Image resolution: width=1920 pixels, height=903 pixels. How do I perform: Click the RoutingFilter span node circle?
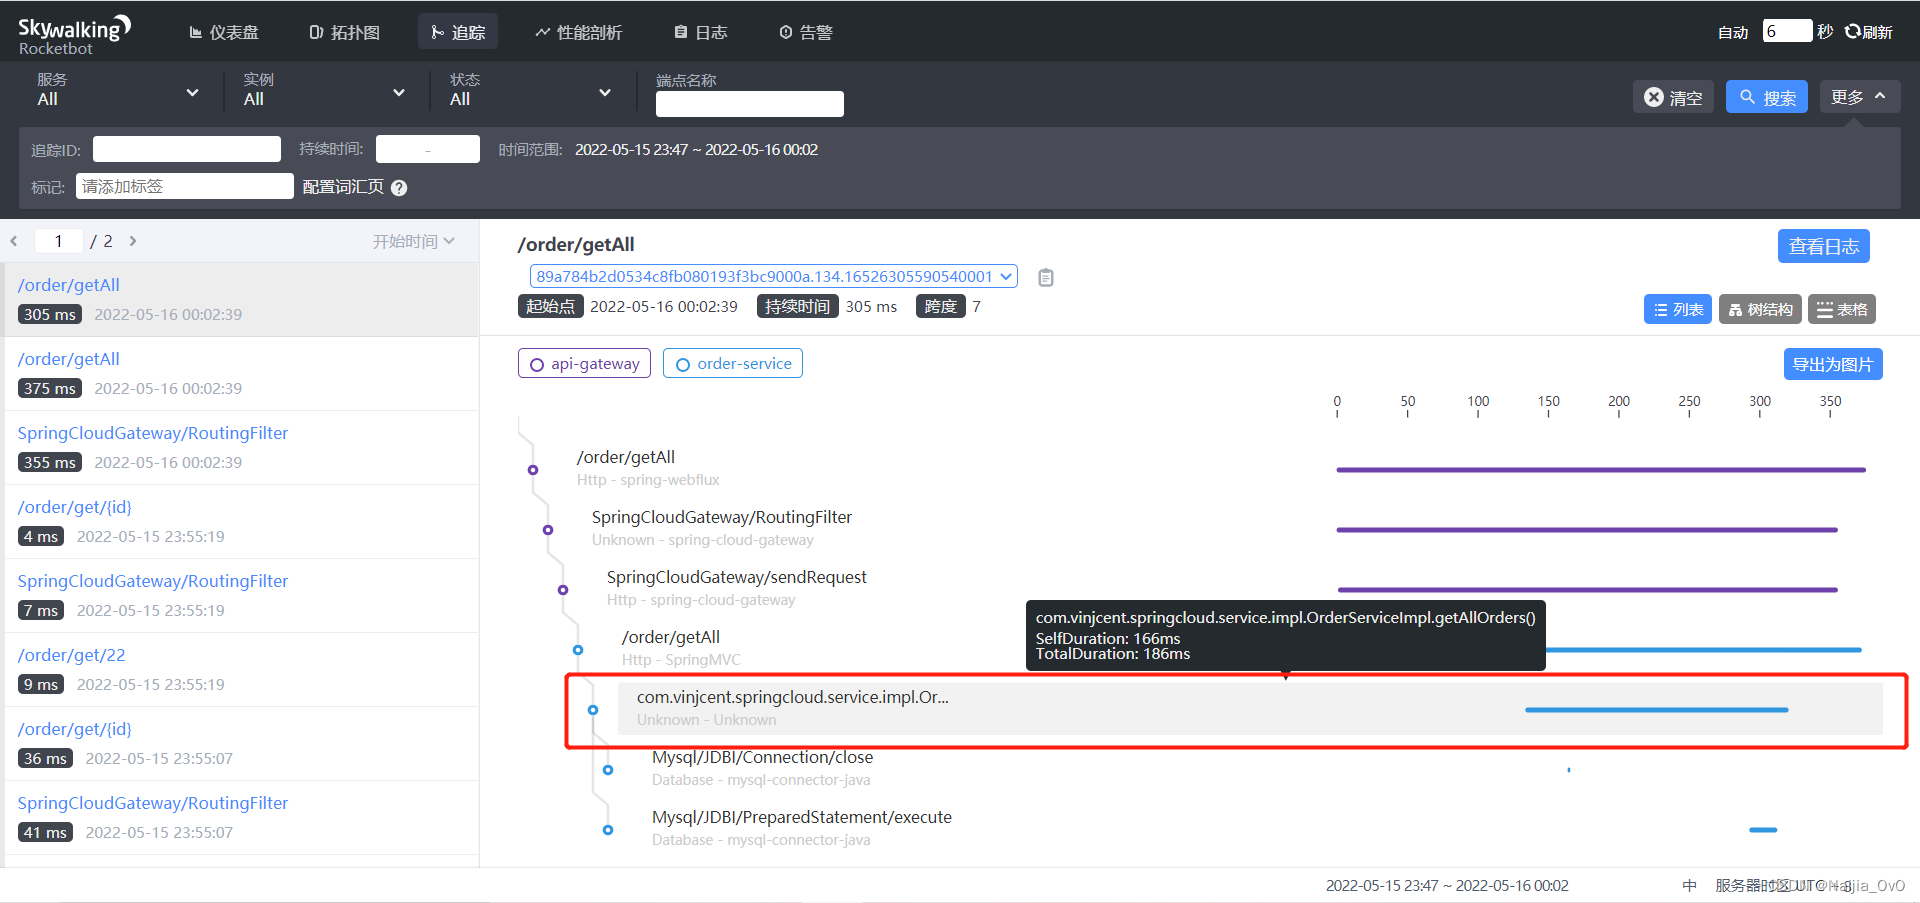(548, 530)
